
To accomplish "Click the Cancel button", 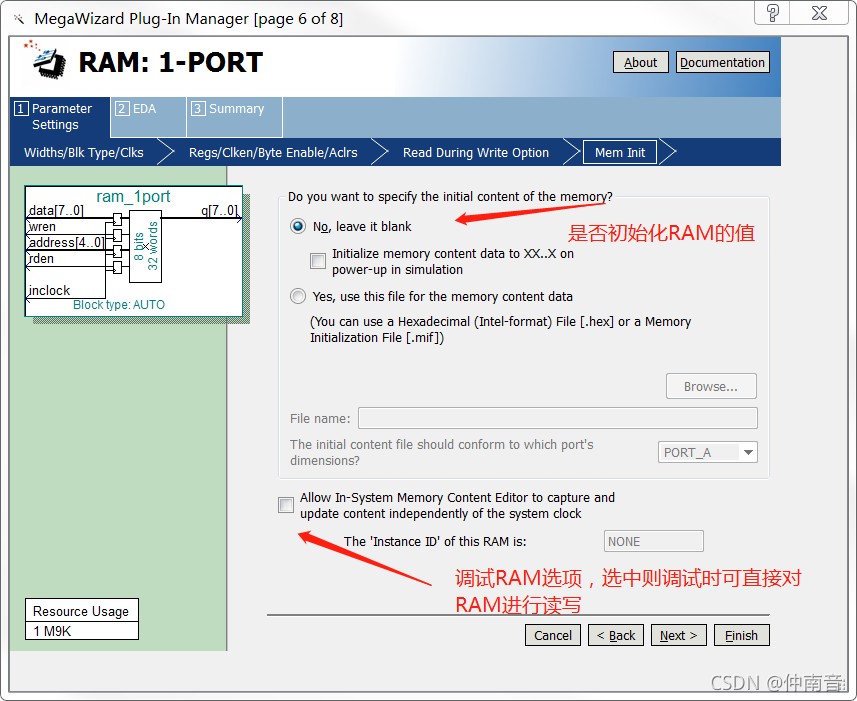I will [553, 635].
